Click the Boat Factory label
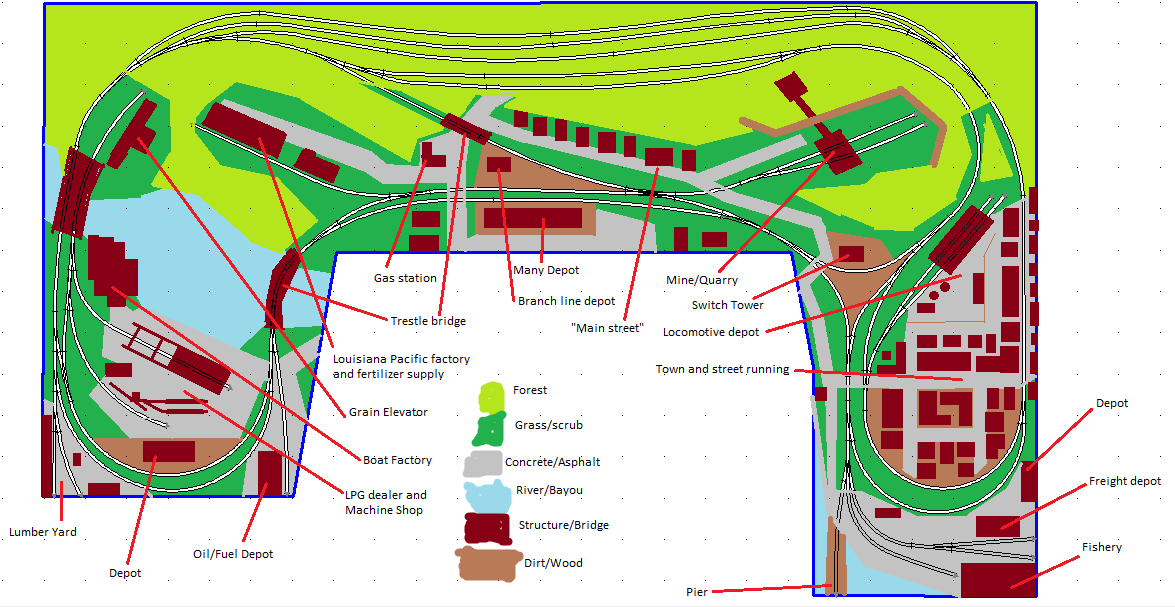Viewport: 1175px width, 607px height. (x=398, y=460)
